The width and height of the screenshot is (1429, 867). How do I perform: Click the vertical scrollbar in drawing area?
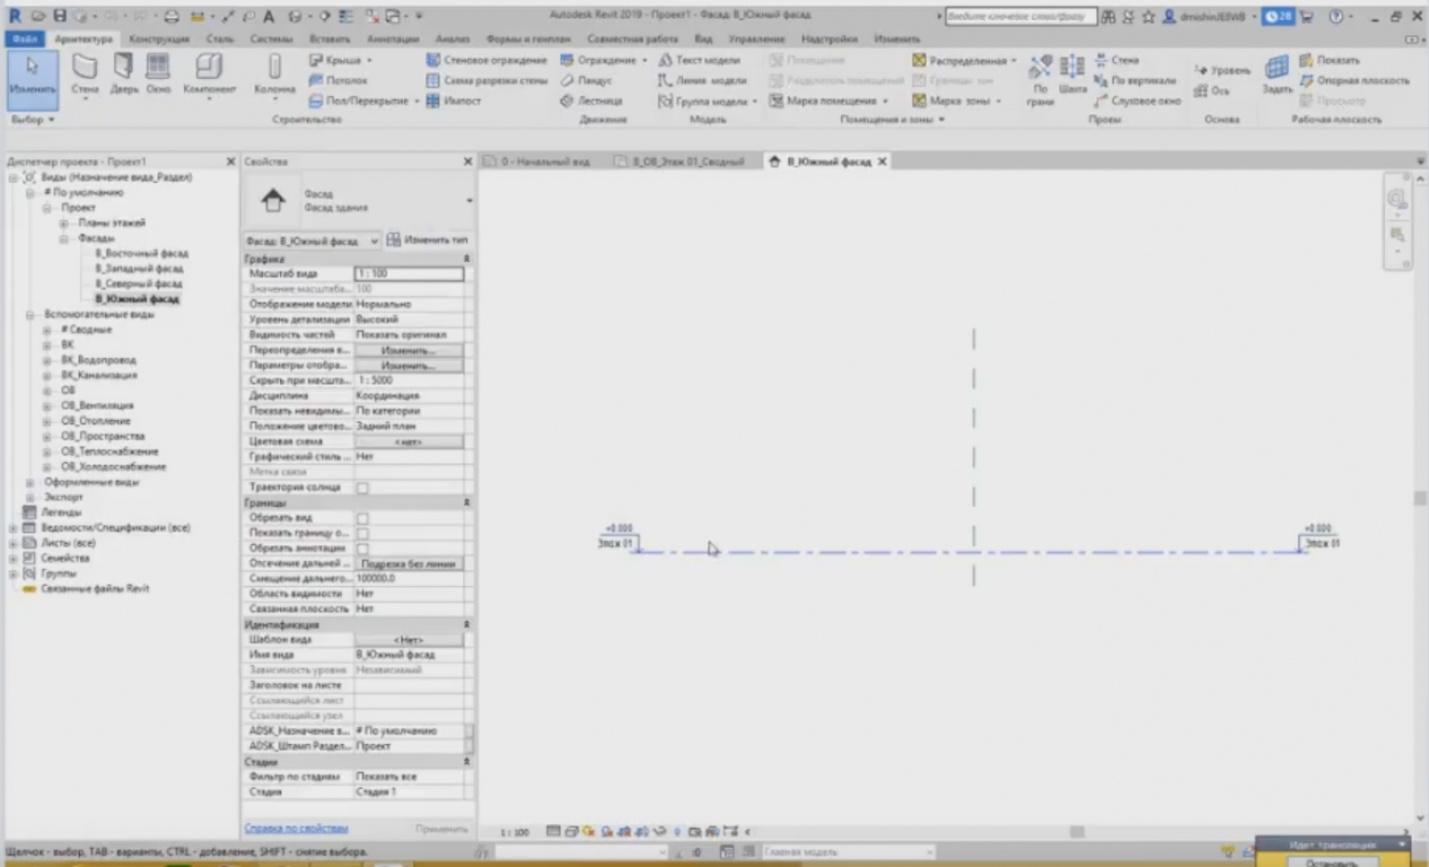click(1419, 498)
